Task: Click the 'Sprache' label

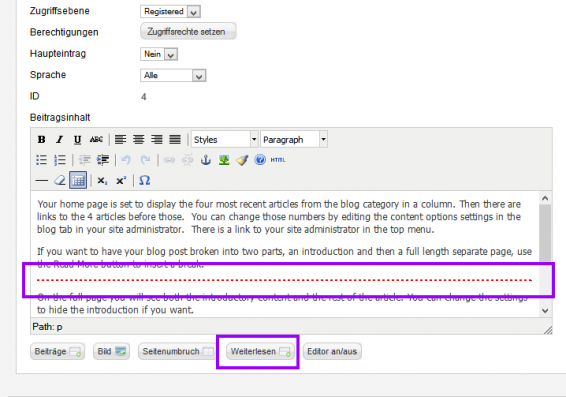Action: 48,75
